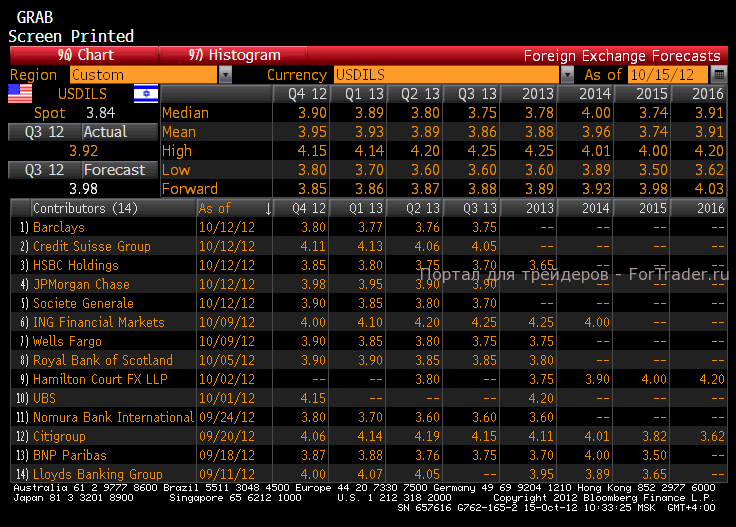Click the Israel flag icon
Image resolution: width=736 pixels, height=527 pixels.
point(146,93)
